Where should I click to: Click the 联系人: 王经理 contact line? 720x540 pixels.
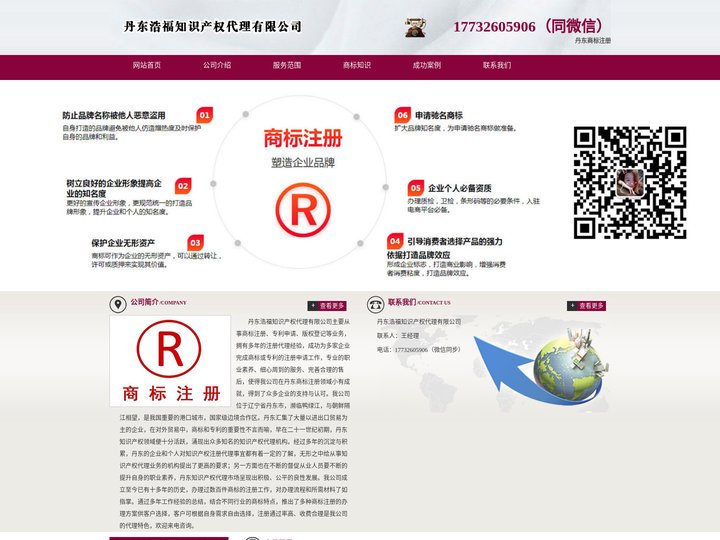pyautogui.click(x=398, y=336)
